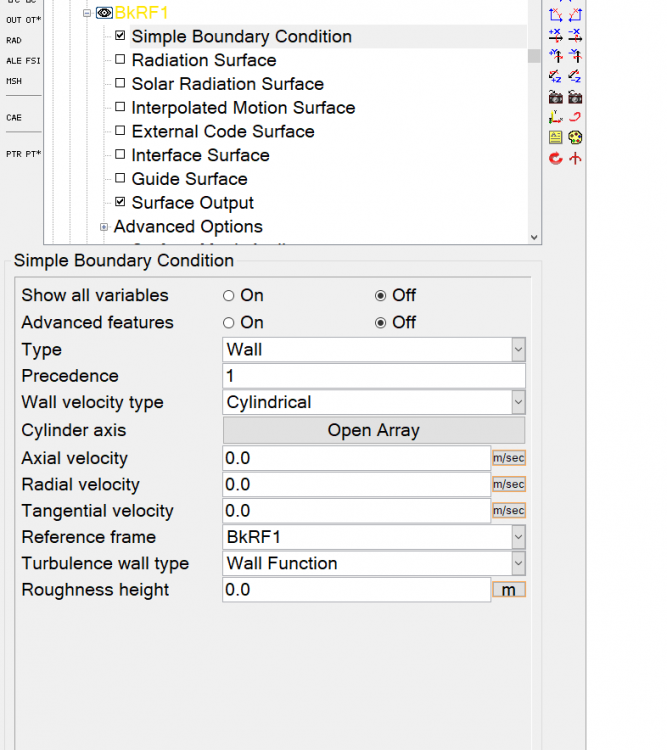Check the External Code Surface box
This screenshot has width=667, height=750.
pos(120,131)
